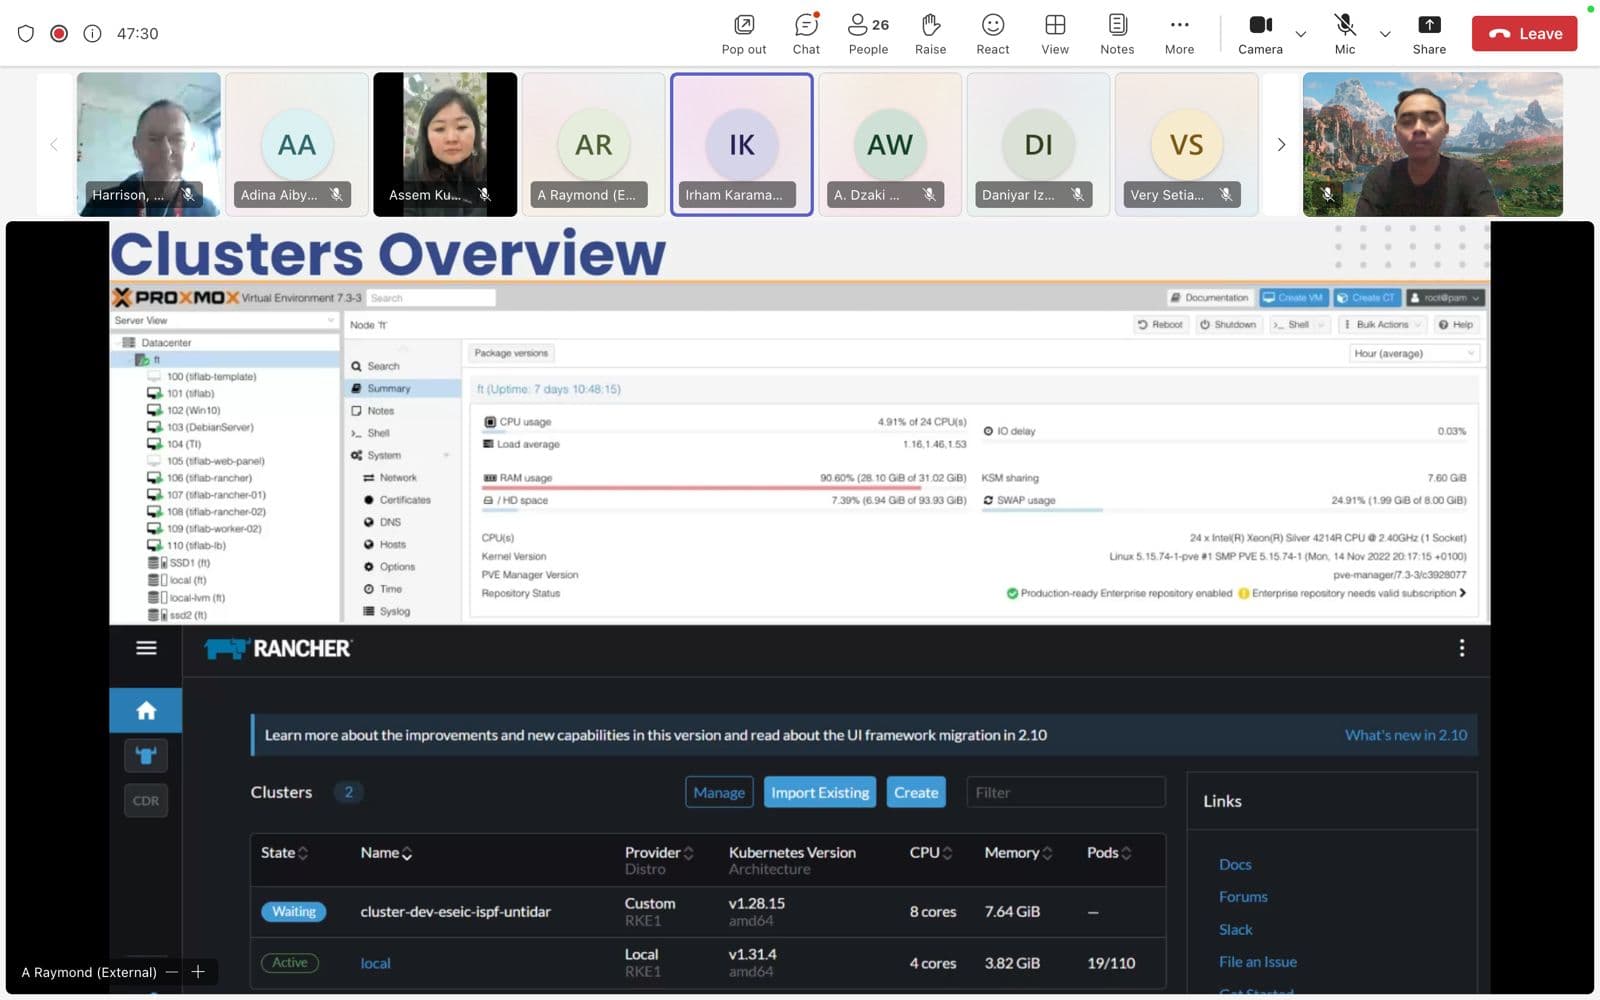This screenshot has height=1000, width=1600.
Task: Open the Chat panel
Action: pos(806,34)
